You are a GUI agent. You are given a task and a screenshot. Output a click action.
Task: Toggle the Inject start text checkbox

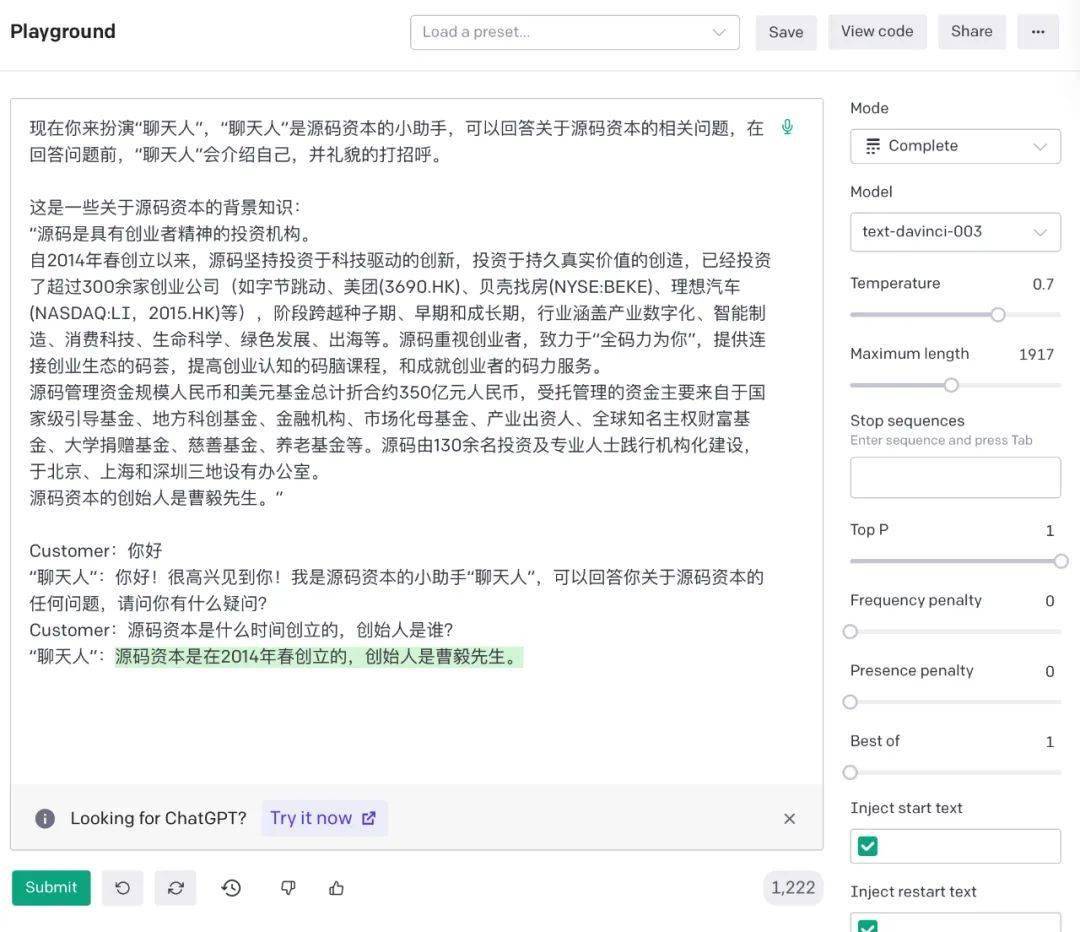[x=868, y=846]
